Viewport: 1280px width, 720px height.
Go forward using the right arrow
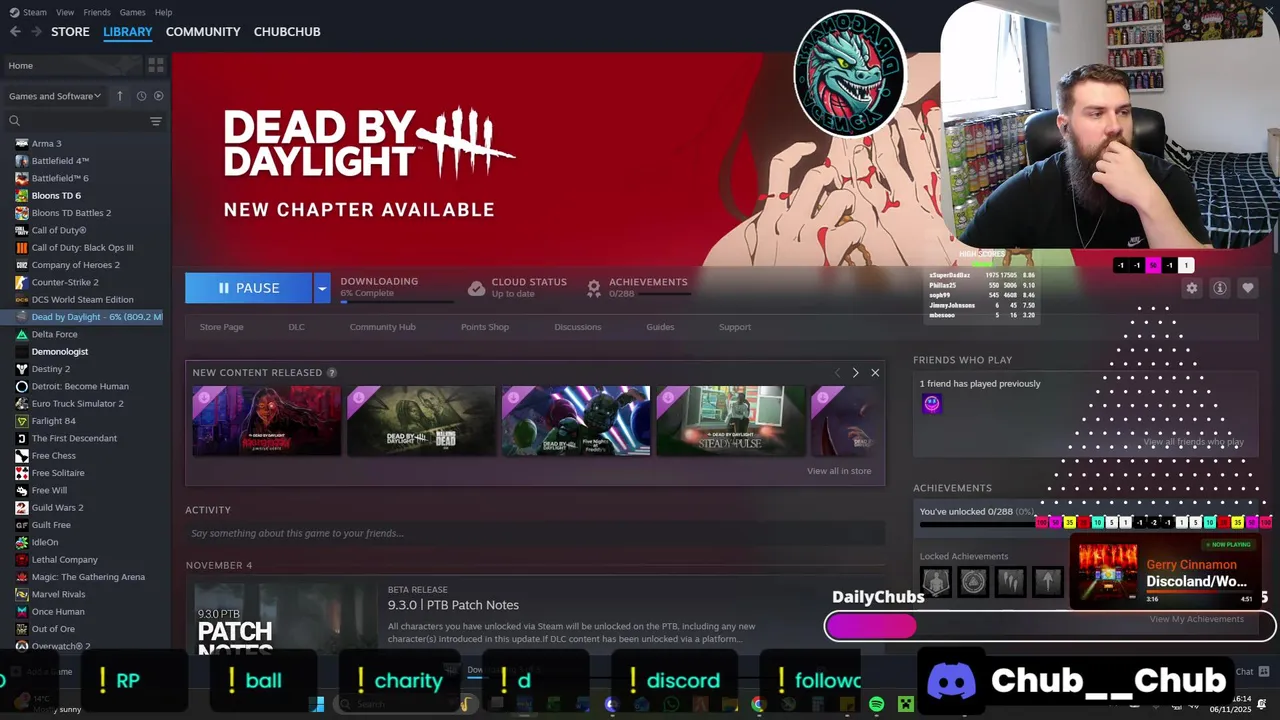[37, 32]
